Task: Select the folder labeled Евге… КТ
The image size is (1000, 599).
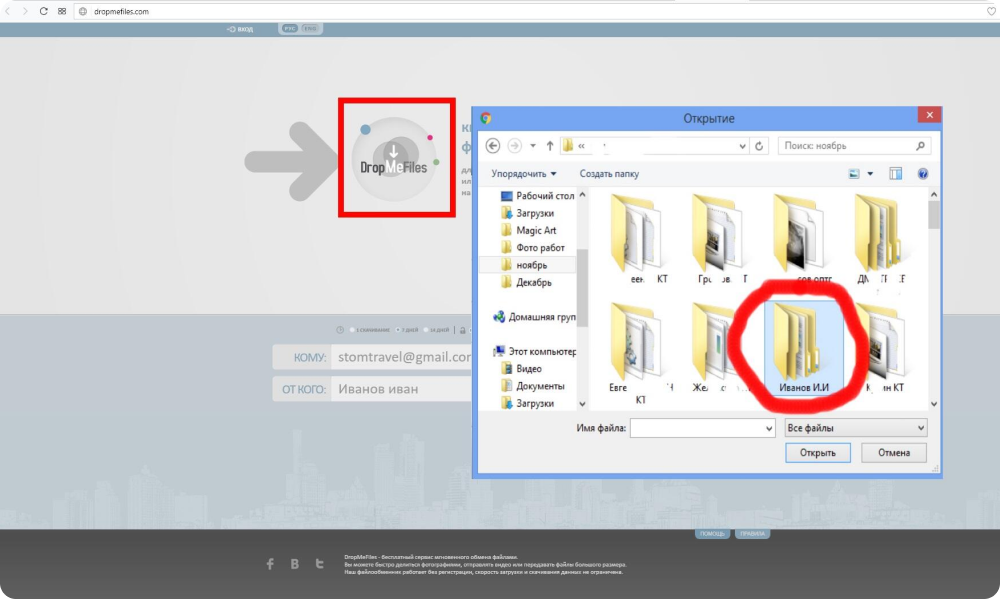Action: coord(640,353)
